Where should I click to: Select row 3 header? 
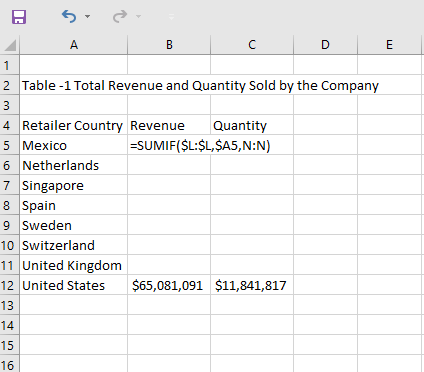[9, 105]
